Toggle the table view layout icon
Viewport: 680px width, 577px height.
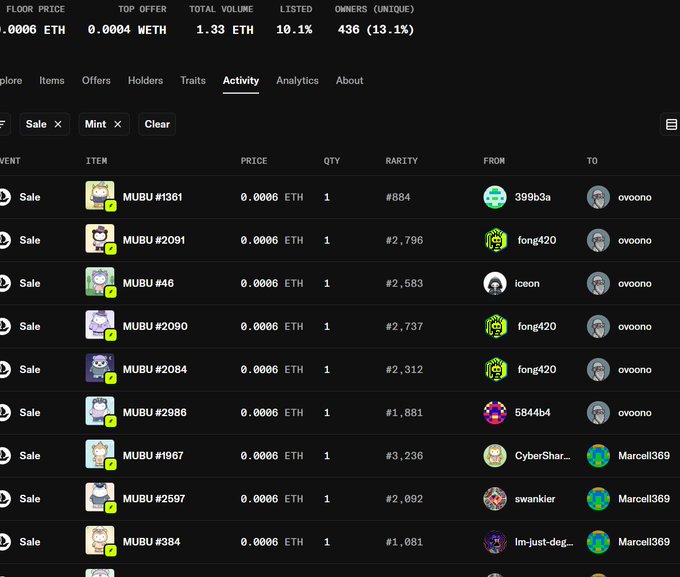(x=671, y=125)
